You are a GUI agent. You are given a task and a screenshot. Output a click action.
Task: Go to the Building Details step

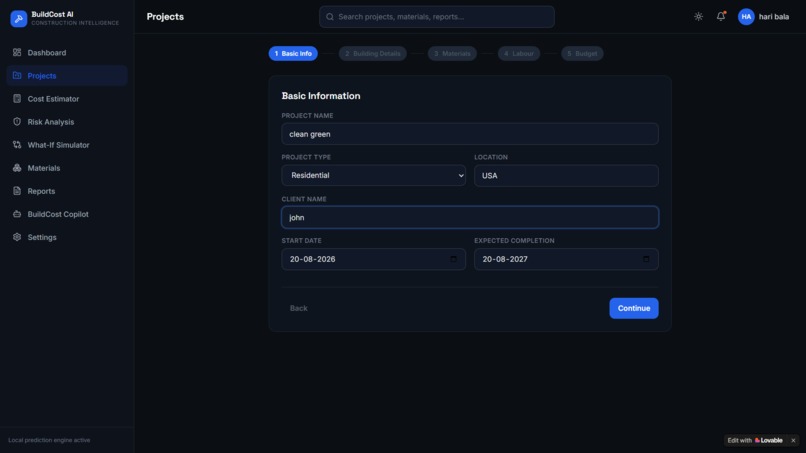[373, 53]
